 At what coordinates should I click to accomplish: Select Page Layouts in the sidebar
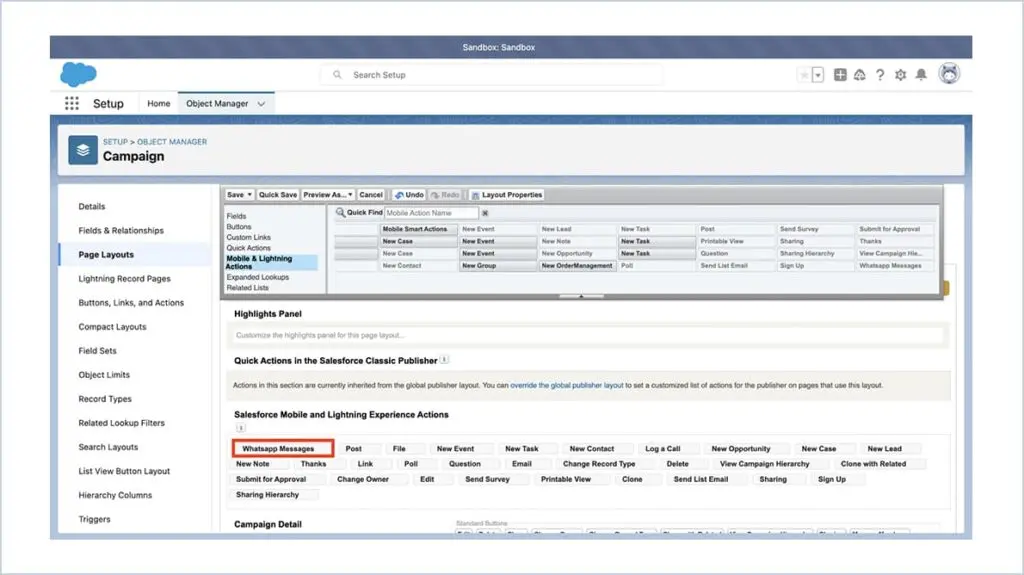106,255
